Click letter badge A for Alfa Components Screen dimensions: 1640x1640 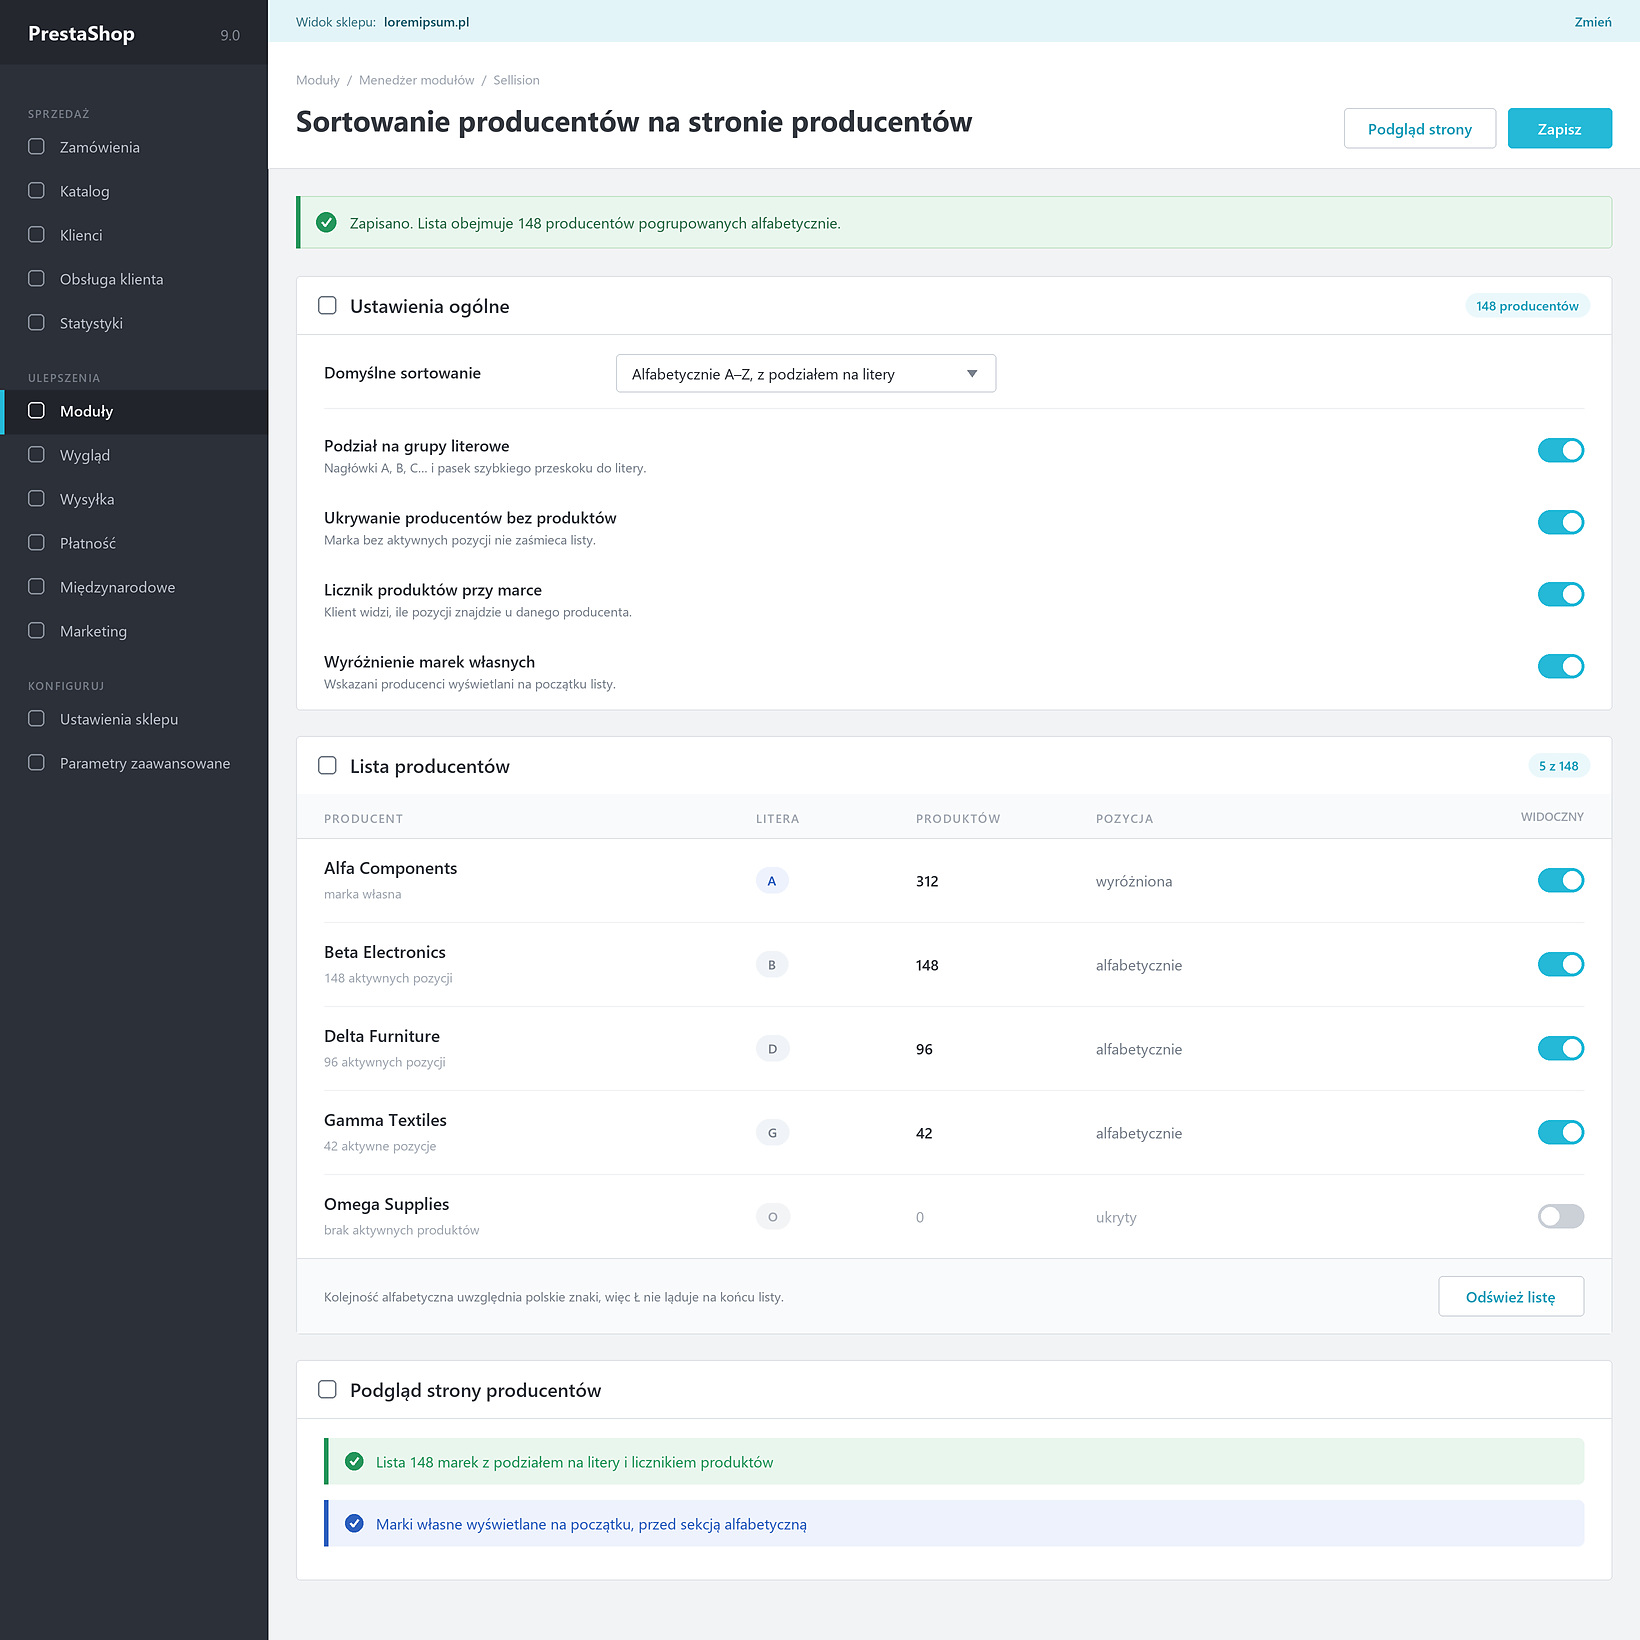pyautogui.click(x=772, y=881)
